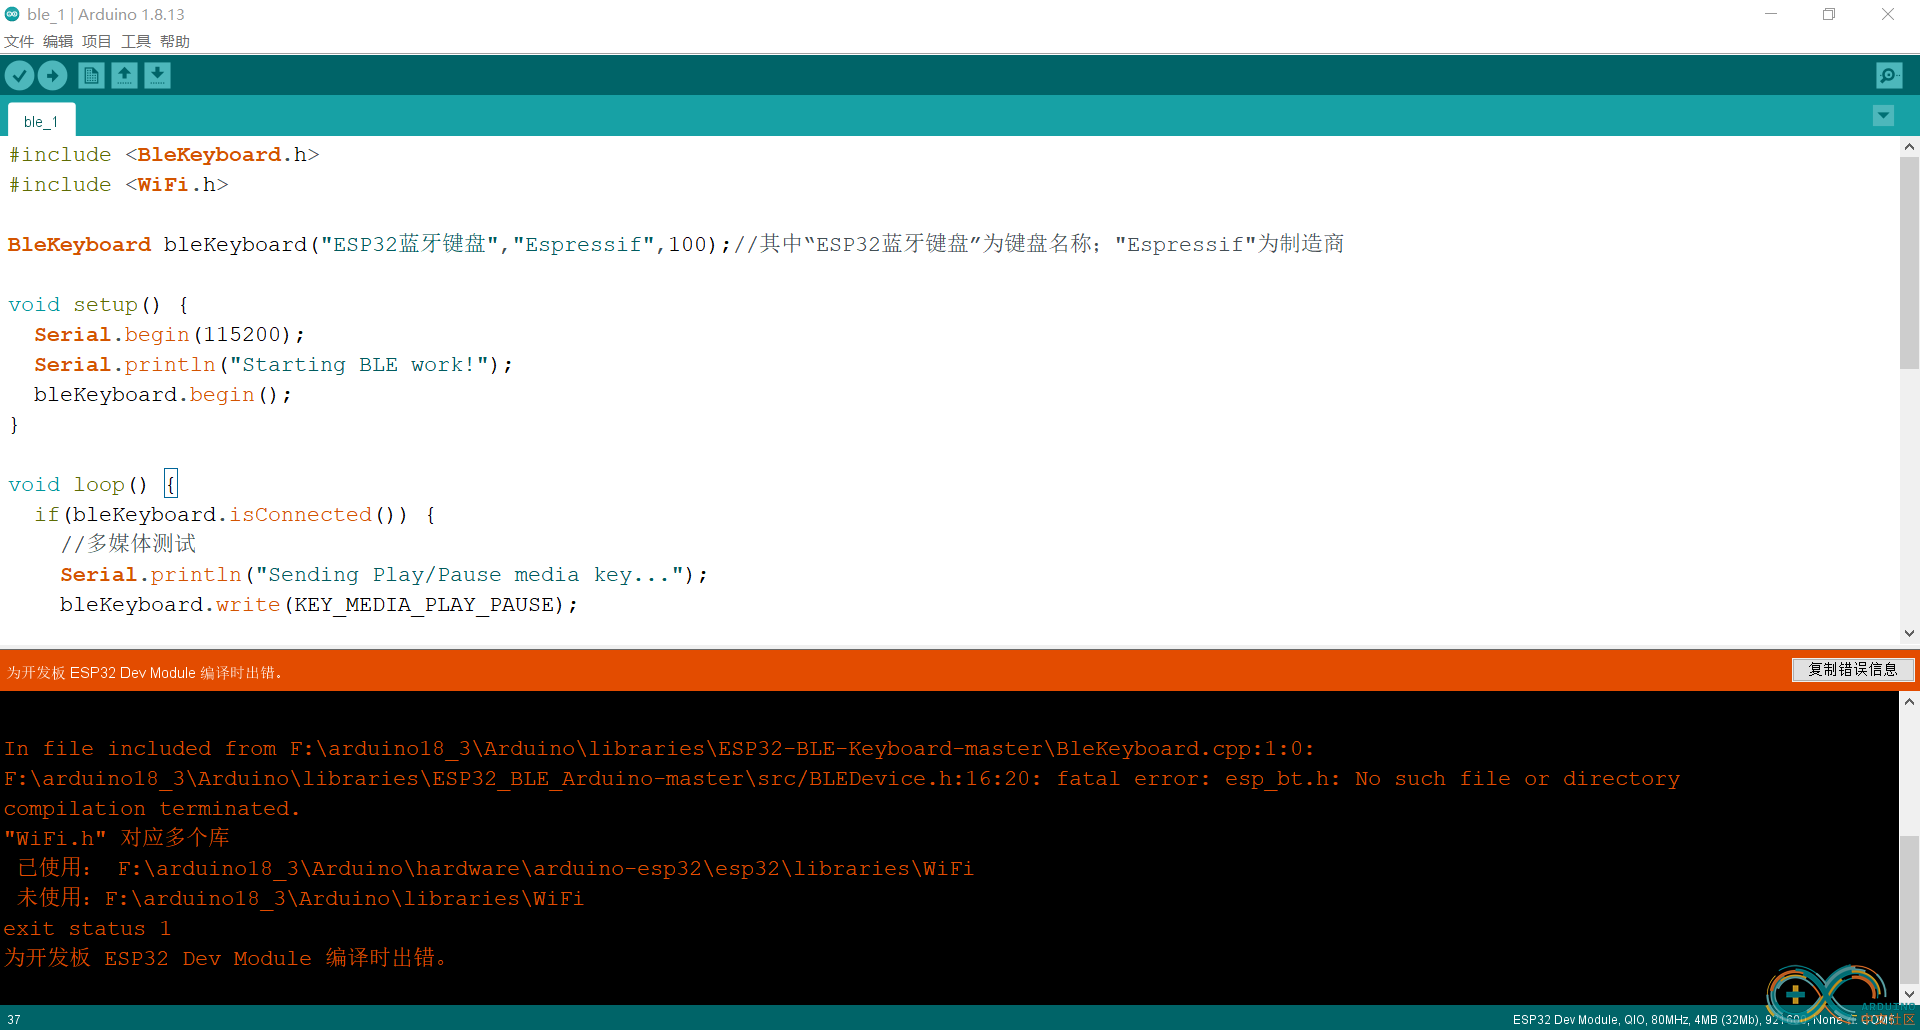Click the KEY_MEDIA_PLAY_PAUSE write line
The width and height of the screenshot is (1920, 1030).
[319, 605]
